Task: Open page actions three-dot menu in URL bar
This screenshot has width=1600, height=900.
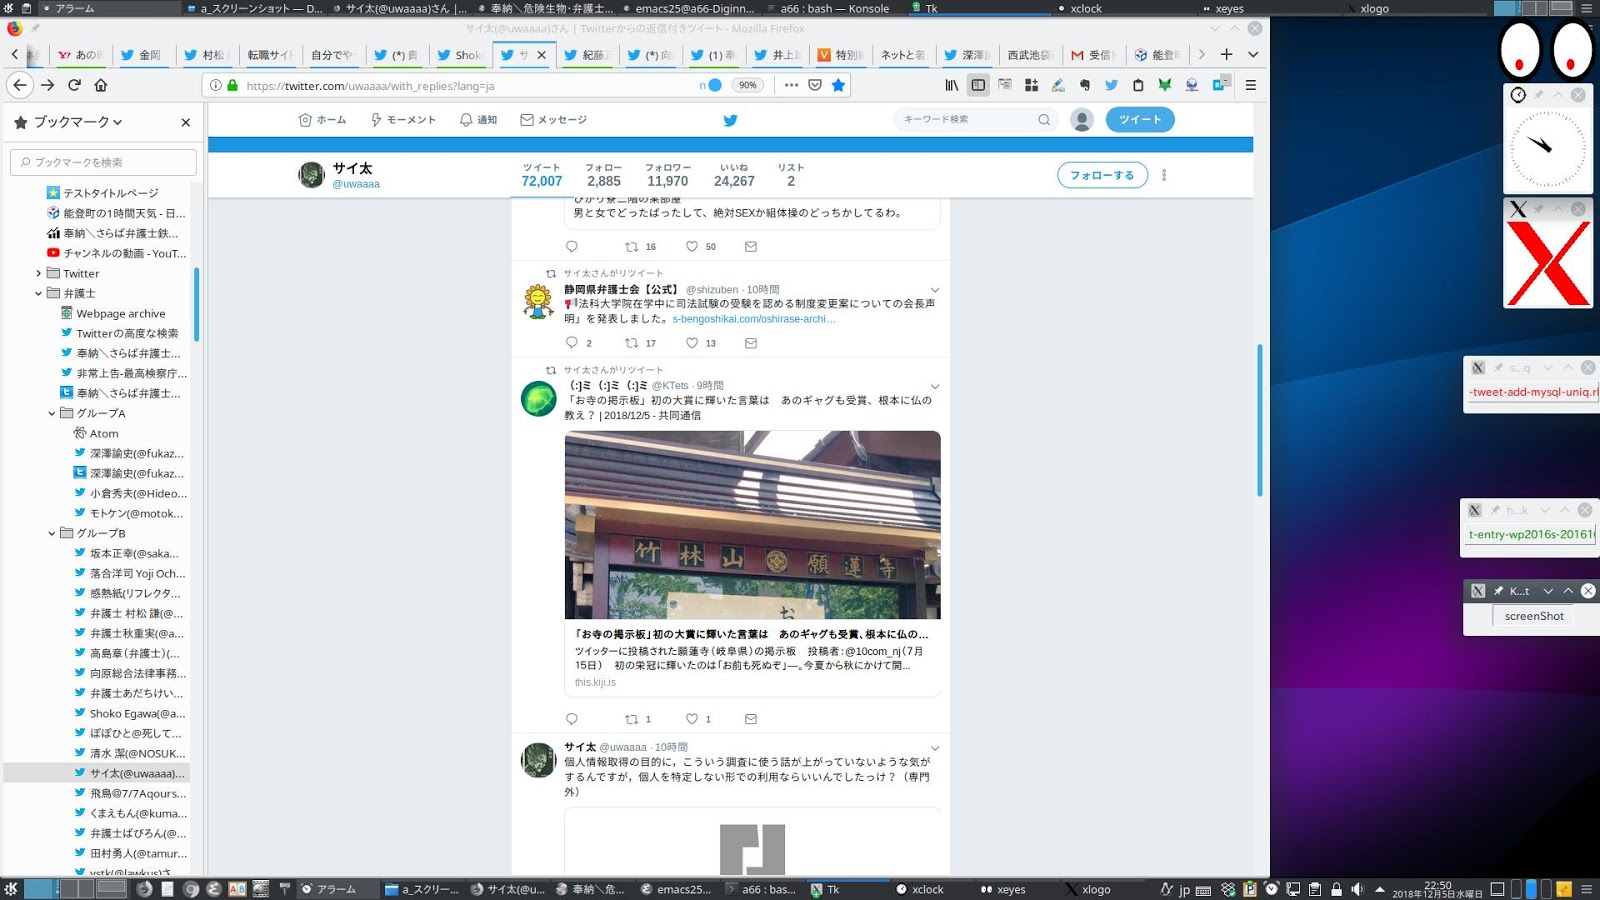Action: 791,85
